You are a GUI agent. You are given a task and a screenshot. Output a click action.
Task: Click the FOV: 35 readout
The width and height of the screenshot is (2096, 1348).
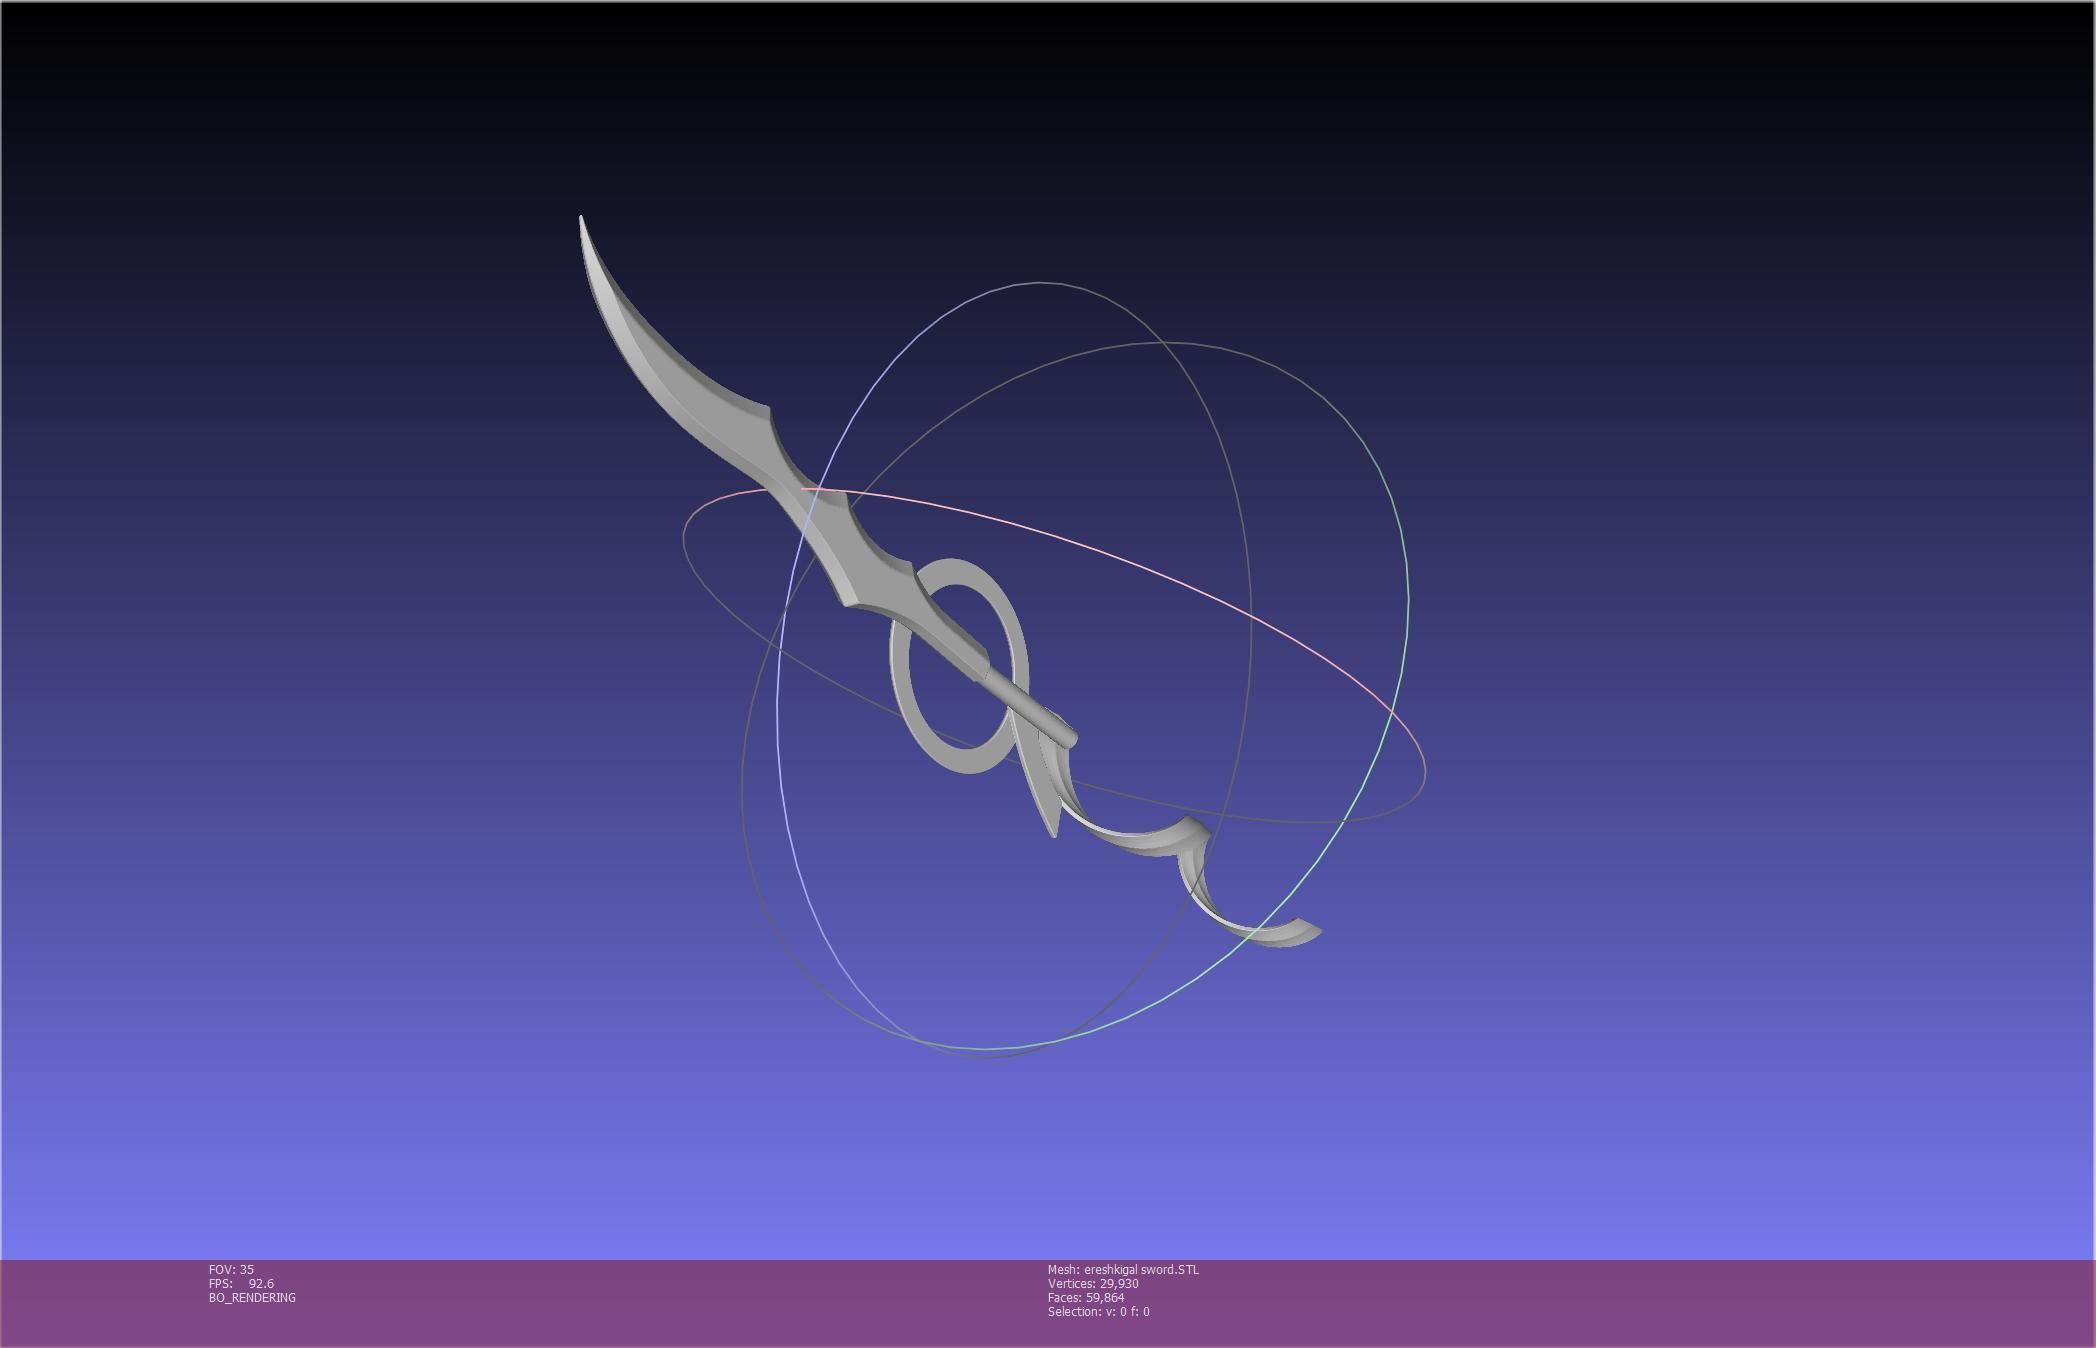point(231,1270)
